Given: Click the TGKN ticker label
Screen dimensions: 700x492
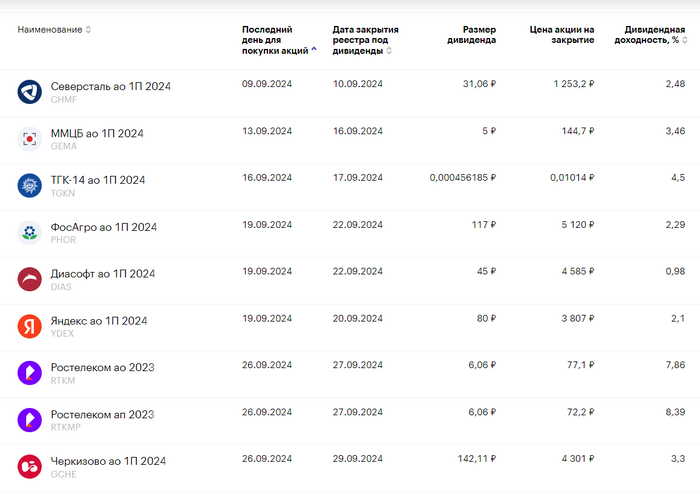Looking at the screenshot, I should click(62, 193).
